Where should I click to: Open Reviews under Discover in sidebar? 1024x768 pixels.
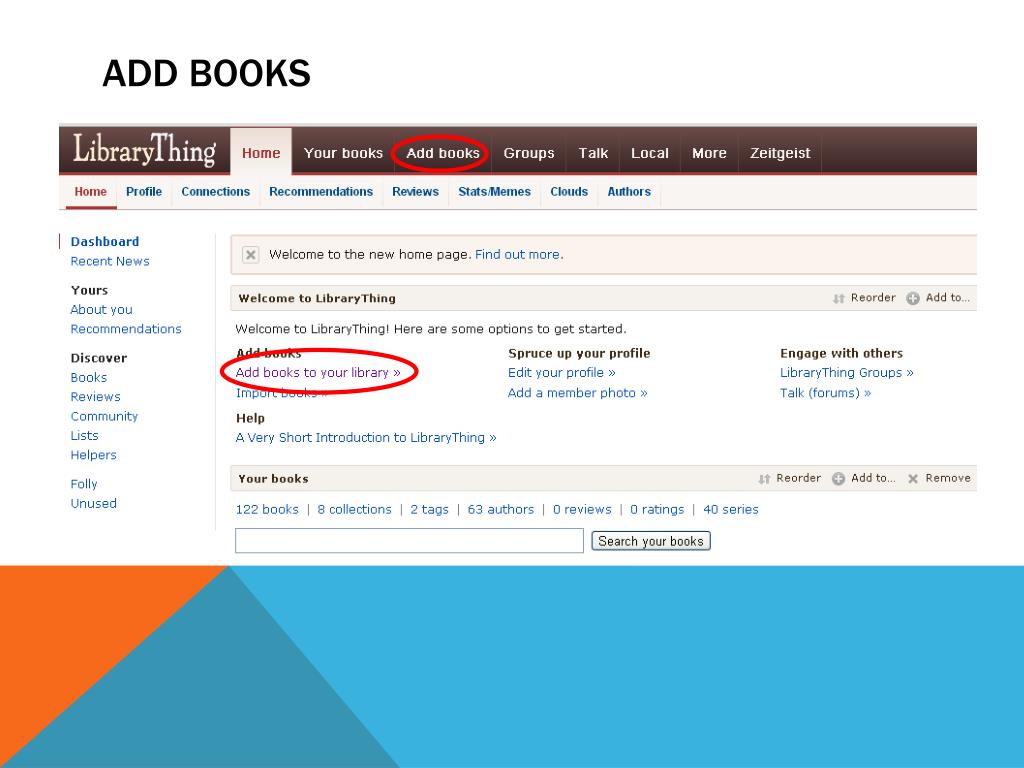point(95,397)
